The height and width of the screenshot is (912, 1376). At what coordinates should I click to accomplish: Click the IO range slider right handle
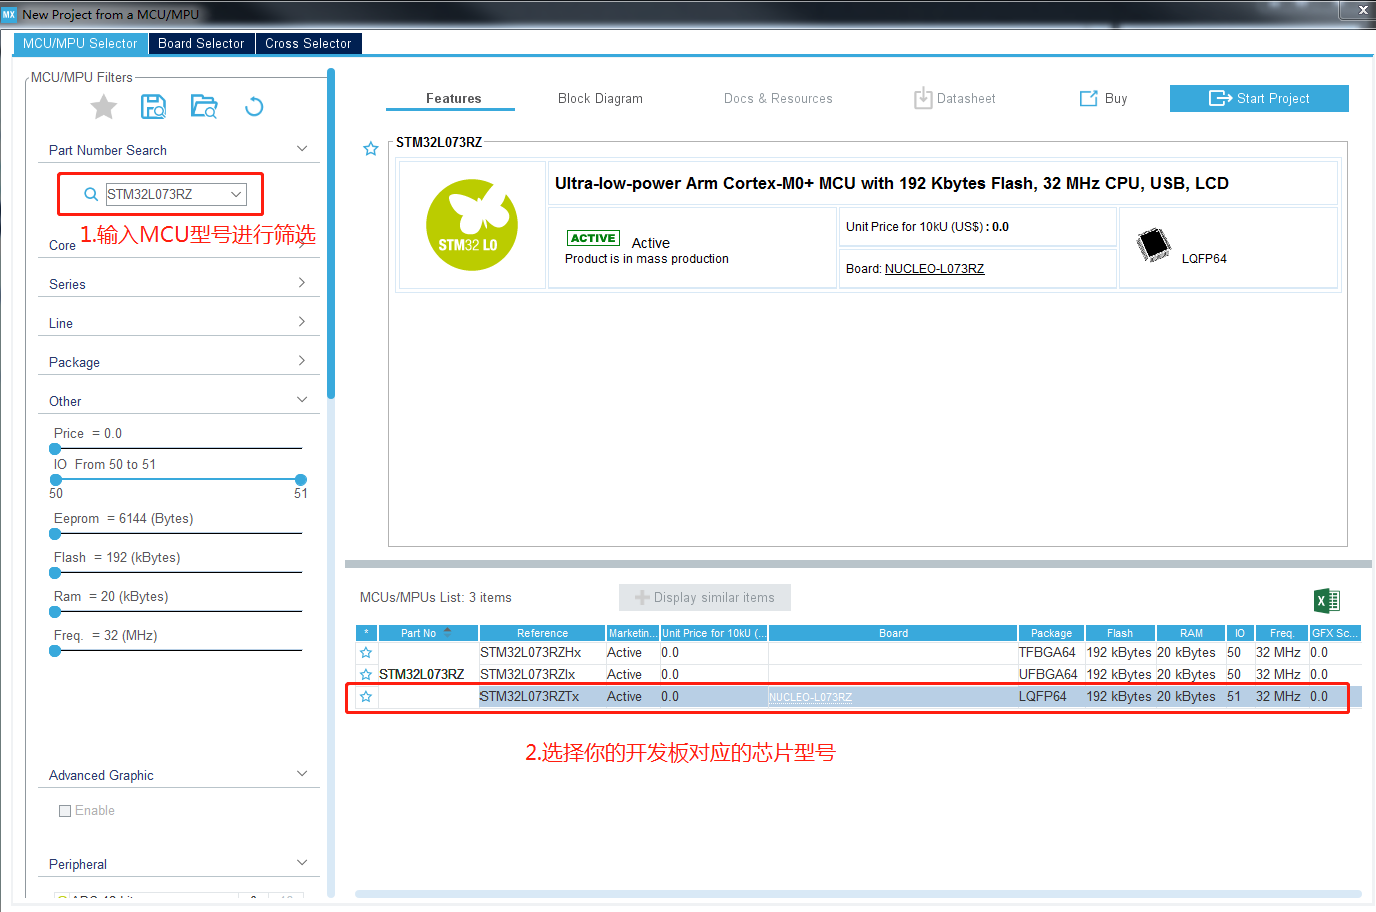(x=301, y=480)
